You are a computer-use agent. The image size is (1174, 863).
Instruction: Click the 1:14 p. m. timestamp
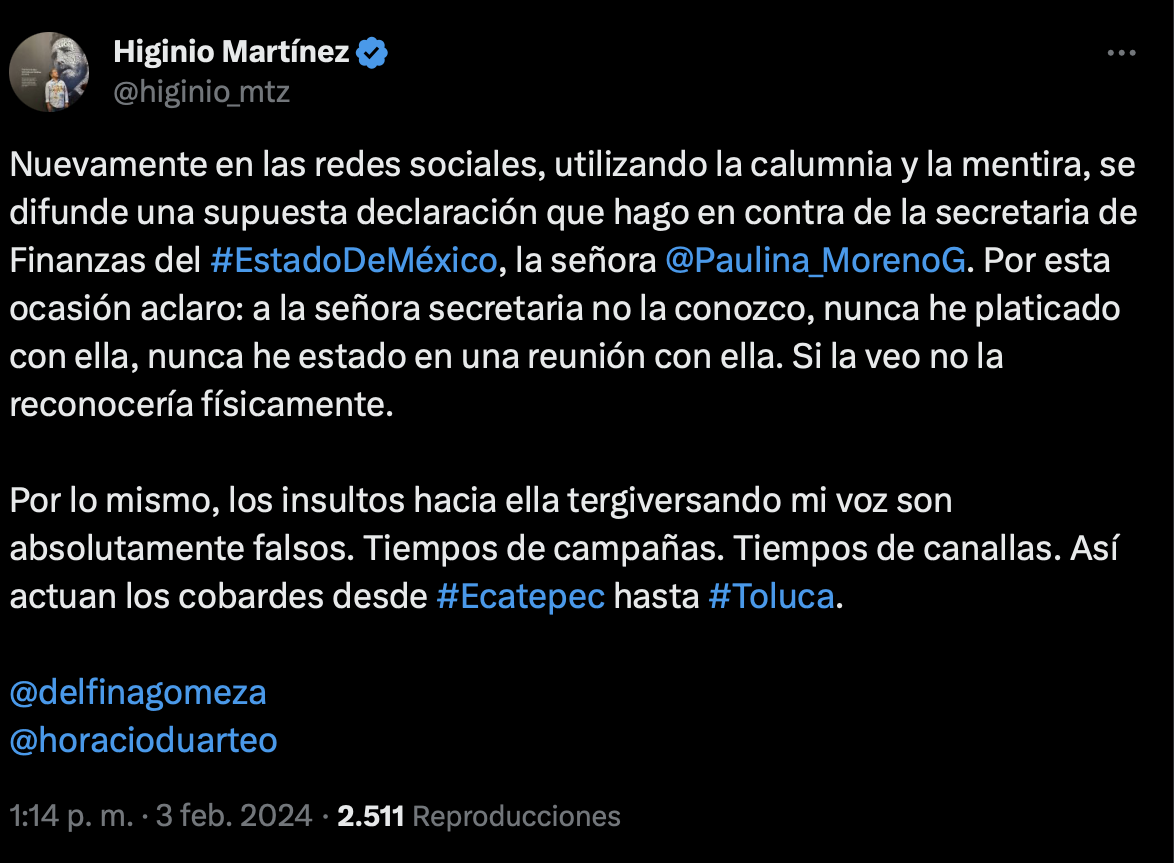click(x=71, y=816)
